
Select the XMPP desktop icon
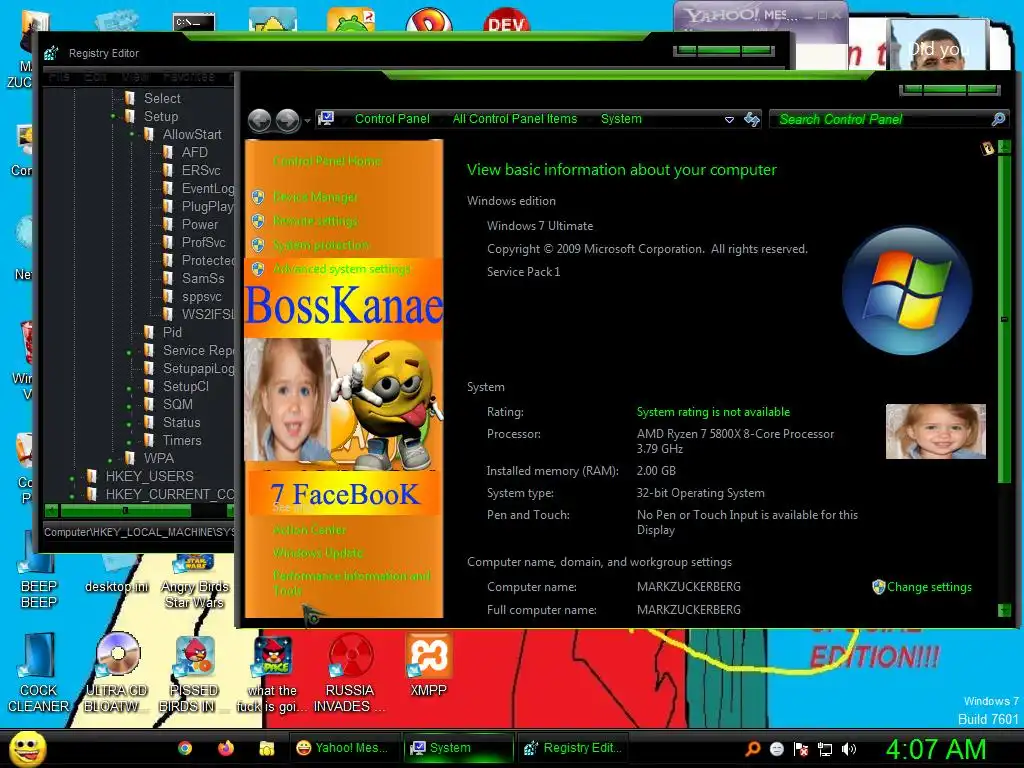pos(428,664)
